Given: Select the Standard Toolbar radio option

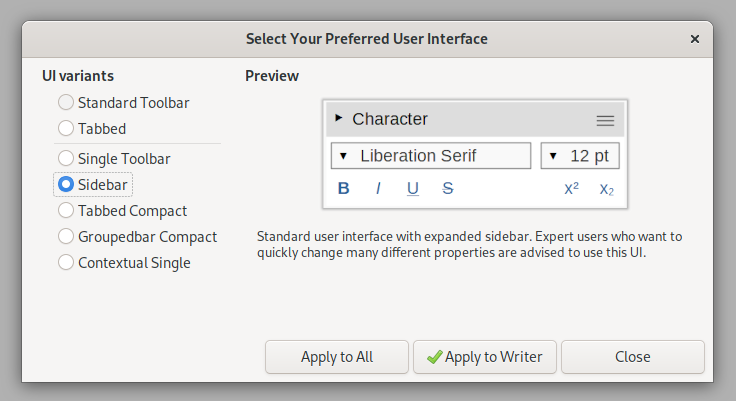Looking at the screenshot, I should click(66, 102).
